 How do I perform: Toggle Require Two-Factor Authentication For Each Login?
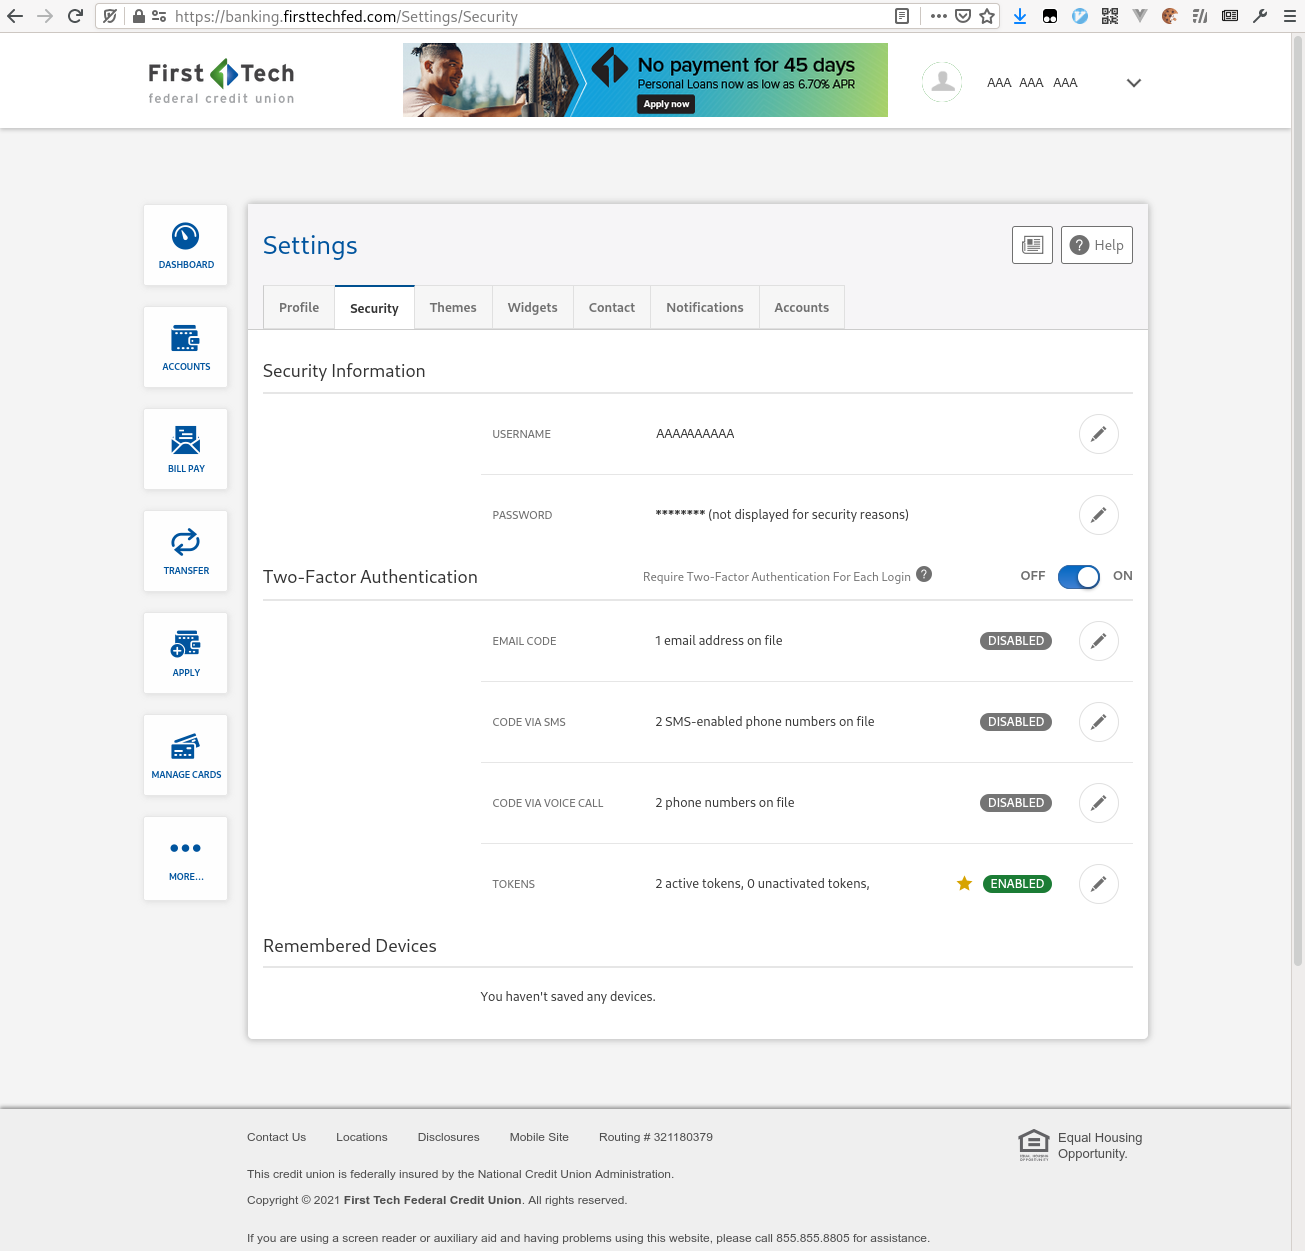click(x=1079, y=577)
